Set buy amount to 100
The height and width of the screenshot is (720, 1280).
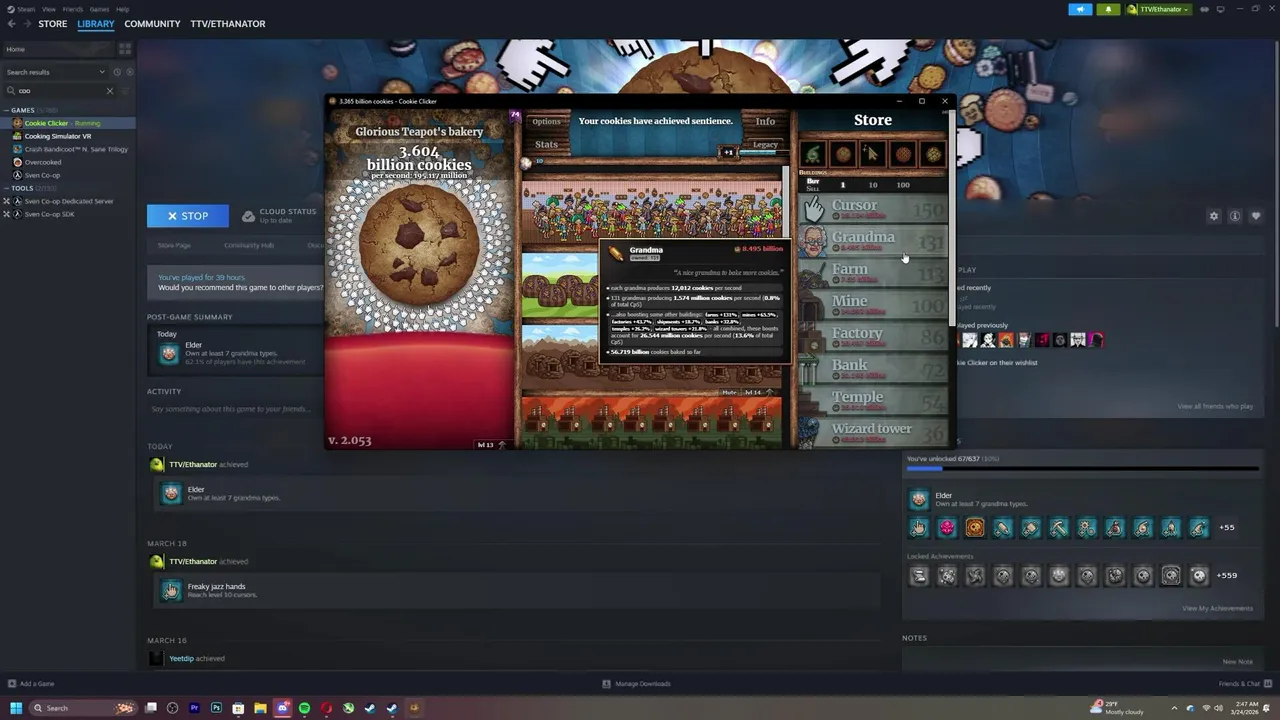pyautogui.click(x=903, y=185)
